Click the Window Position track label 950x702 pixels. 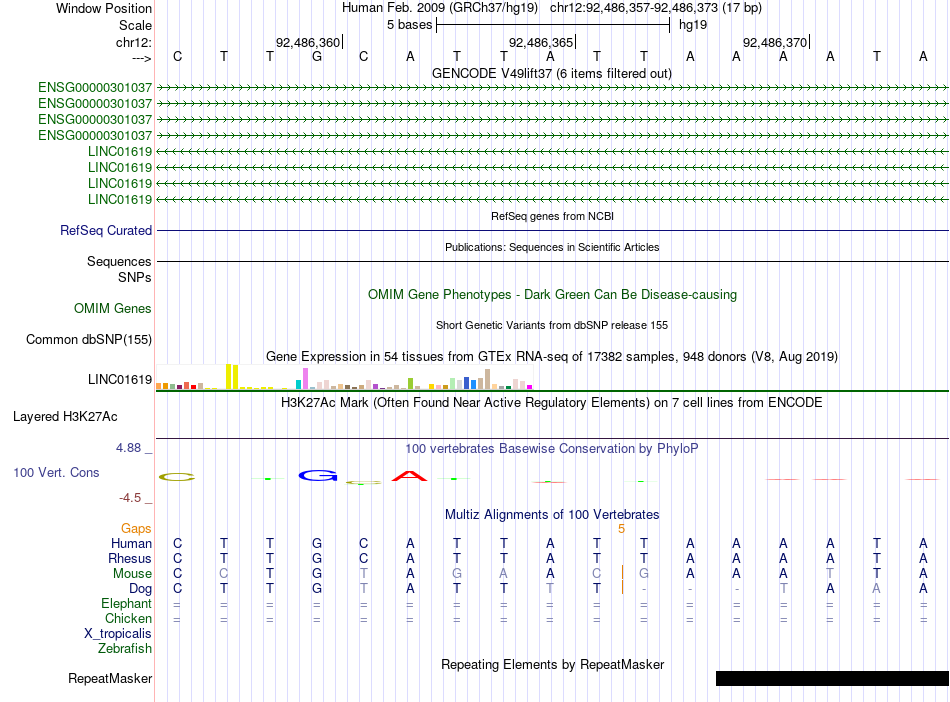coord(104,8)
